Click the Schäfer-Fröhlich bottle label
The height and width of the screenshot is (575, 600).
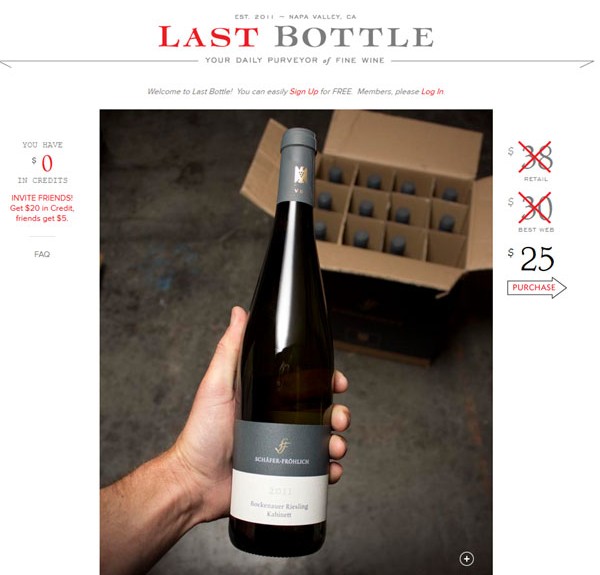tap(280, 472)
